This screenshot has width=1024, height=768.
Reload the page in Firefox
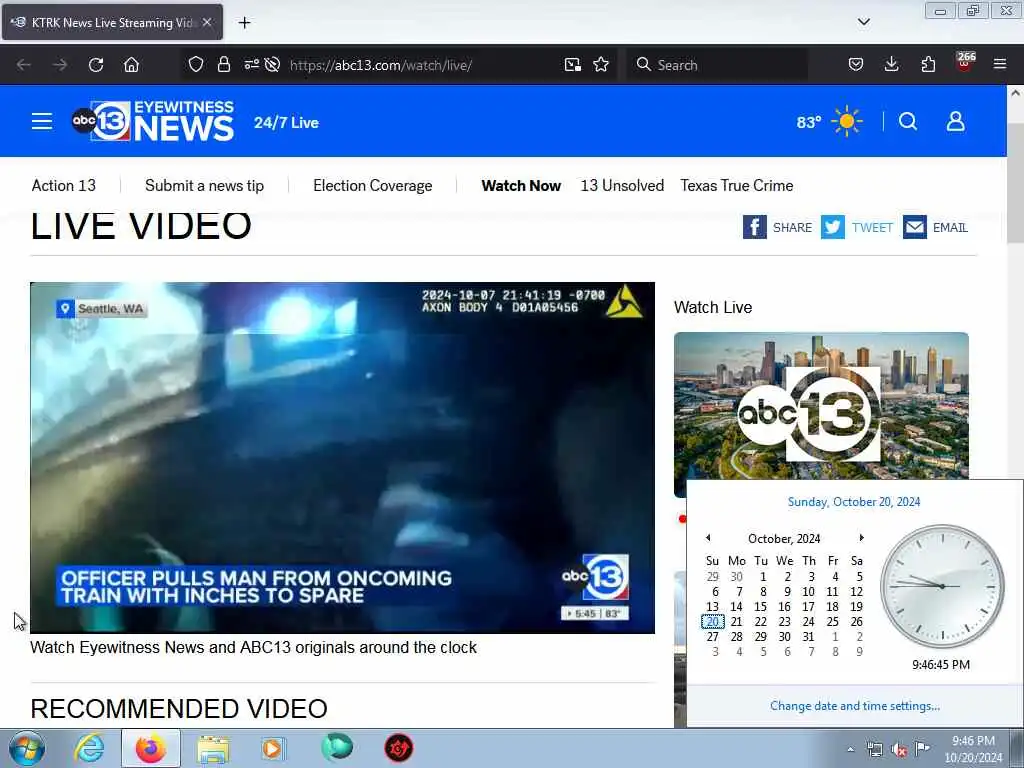pyautogui.click(x=96, y=65)
